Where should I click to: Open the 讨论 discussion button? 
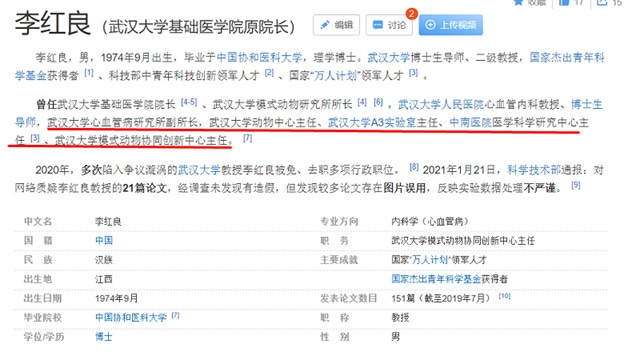(389, 25)
